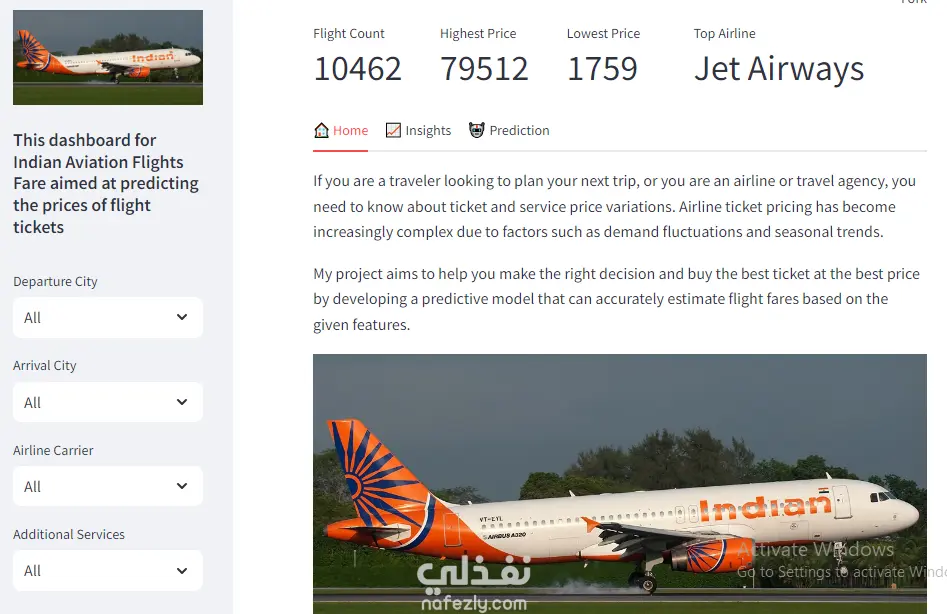Click the face icon beside Prediction
The height and width of the screenshot is (614, 947).
click(477, 130)
